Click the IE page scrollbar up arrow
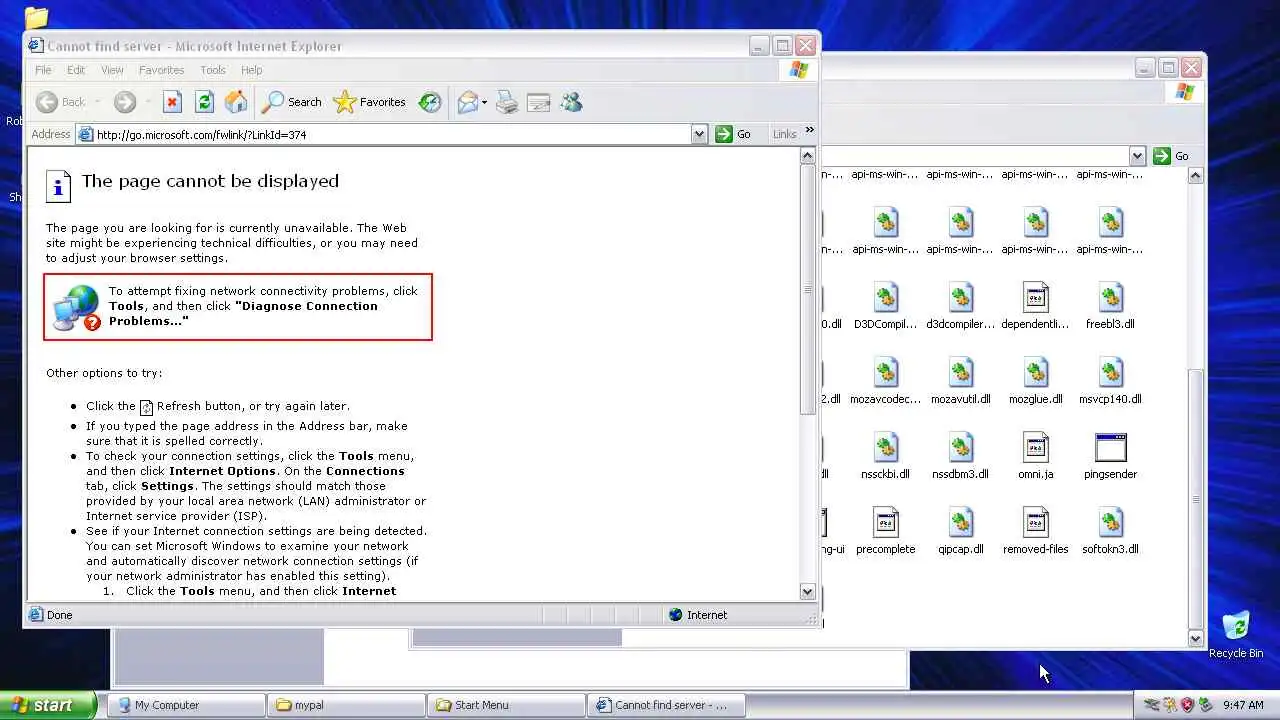Screen dimensions: 1280x720 tap(808, 156)
